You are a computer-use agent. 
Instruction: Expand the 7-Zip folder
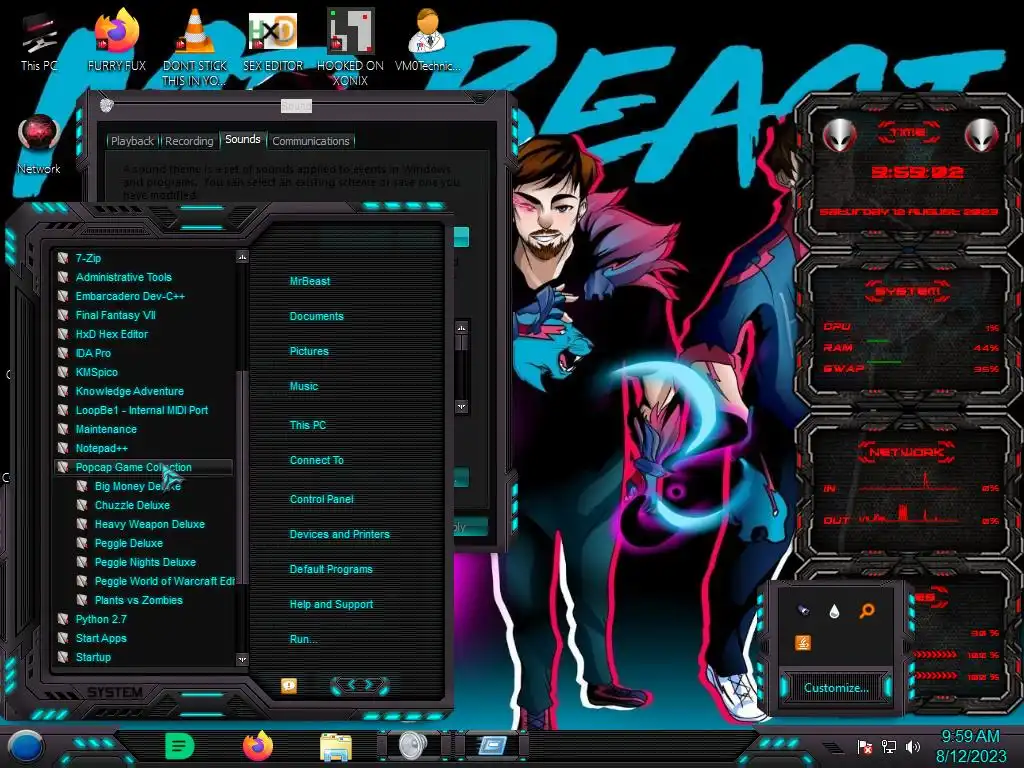click(144, 258)
